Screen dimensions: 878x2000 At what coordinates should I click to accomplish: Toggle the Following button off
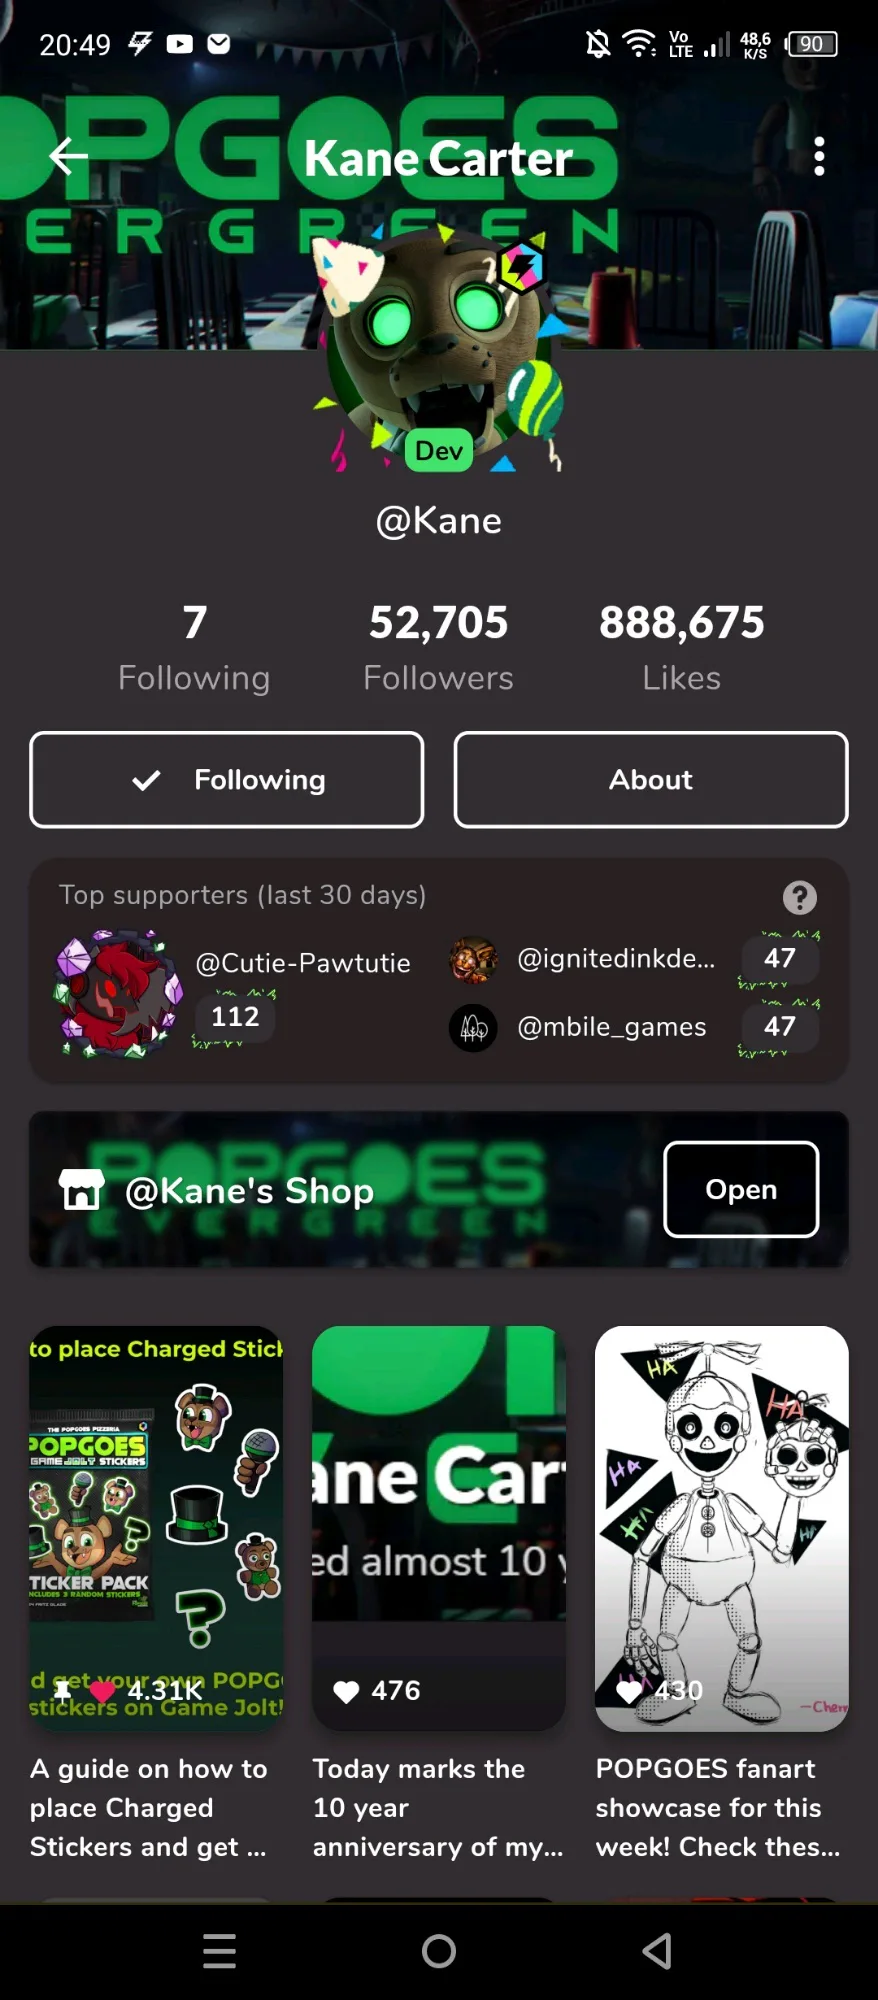pos(227,780)
